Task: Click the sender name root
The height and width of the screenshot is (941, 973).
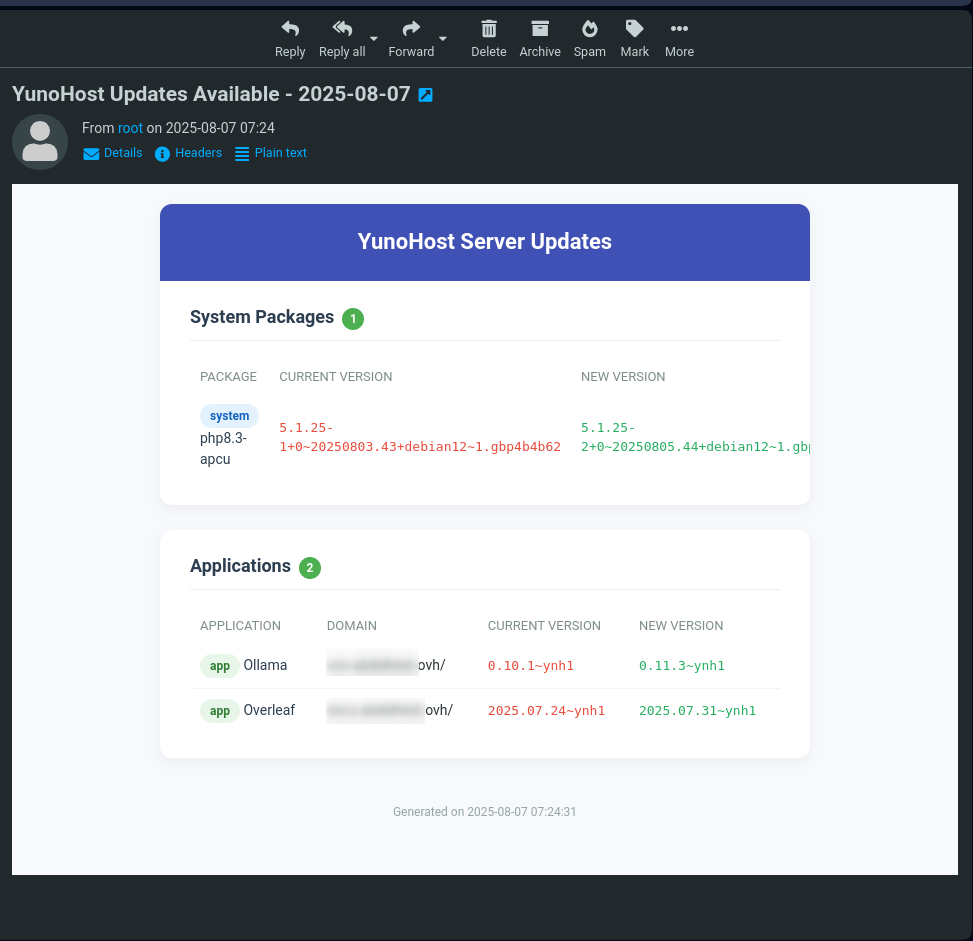Action: pos(130,128)
